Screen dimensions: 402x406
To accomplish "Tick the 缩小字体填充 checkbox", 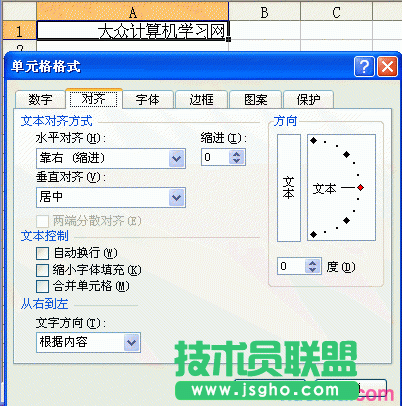I will tap(42, 270).
